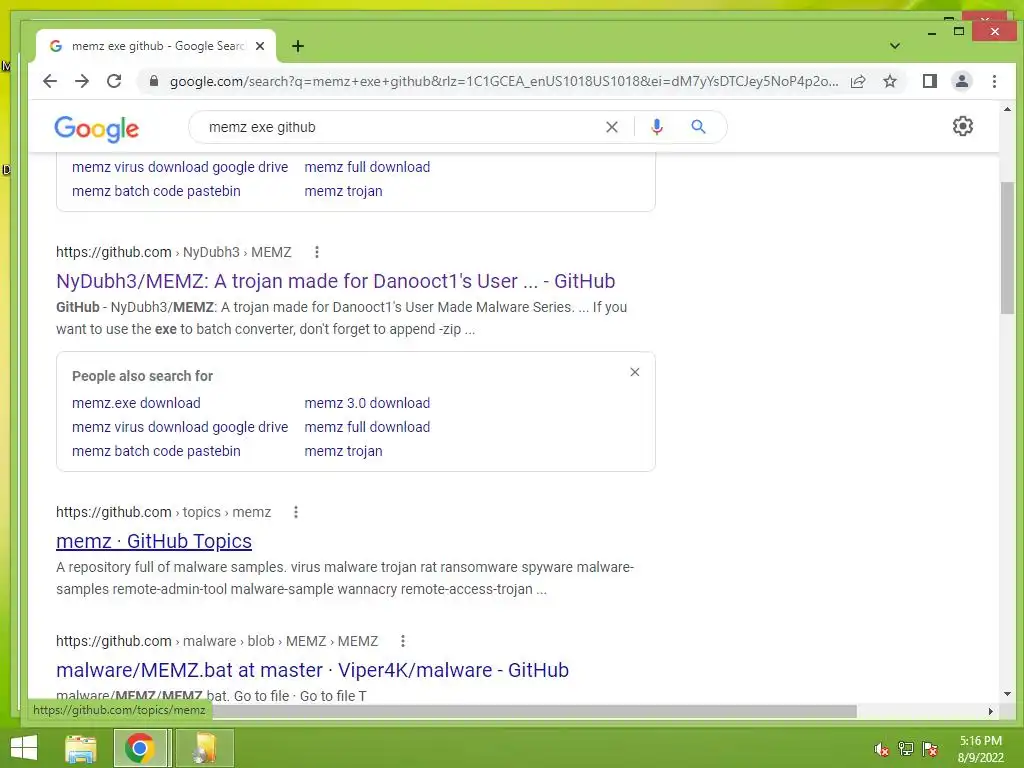Open more options for NyDubh3 MEMZ result
Image resolution: width=1024 pixels, height=768 pixels.
pyautogui.click(x=317, y=252)
